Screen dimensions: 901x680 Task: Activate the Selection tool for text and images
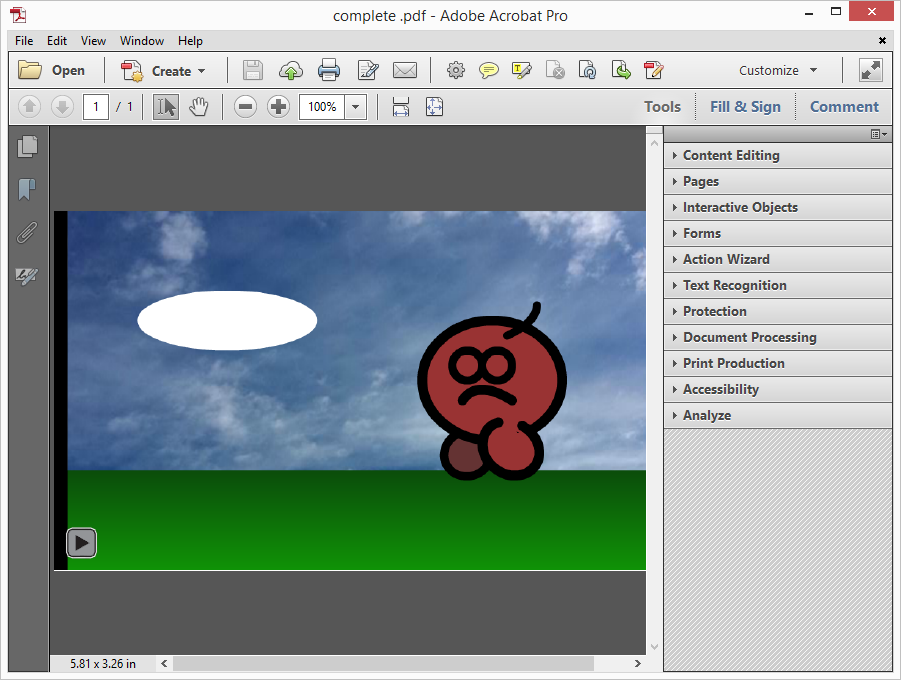click(x=166, y=107)
